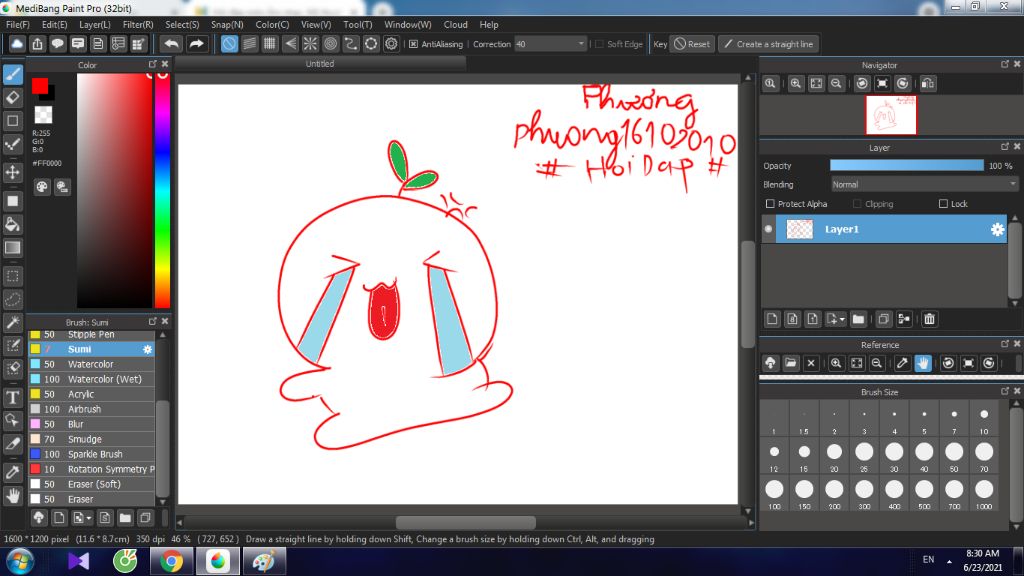Duplicate the current layer icon
The width and height of the screenshot is (1024, 576).
(884, 319)
